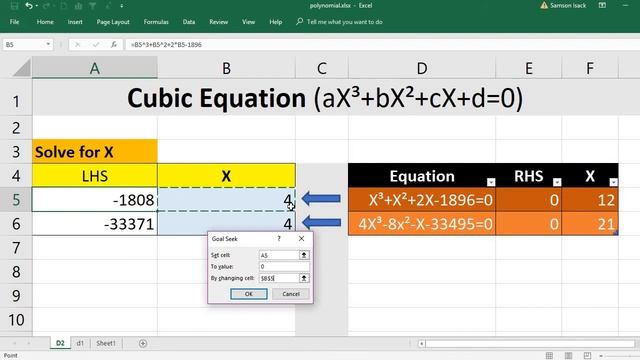Viewport: 640px width, 360px height.
Task: Click the New sheet plus icon
Action: [143, 344]
